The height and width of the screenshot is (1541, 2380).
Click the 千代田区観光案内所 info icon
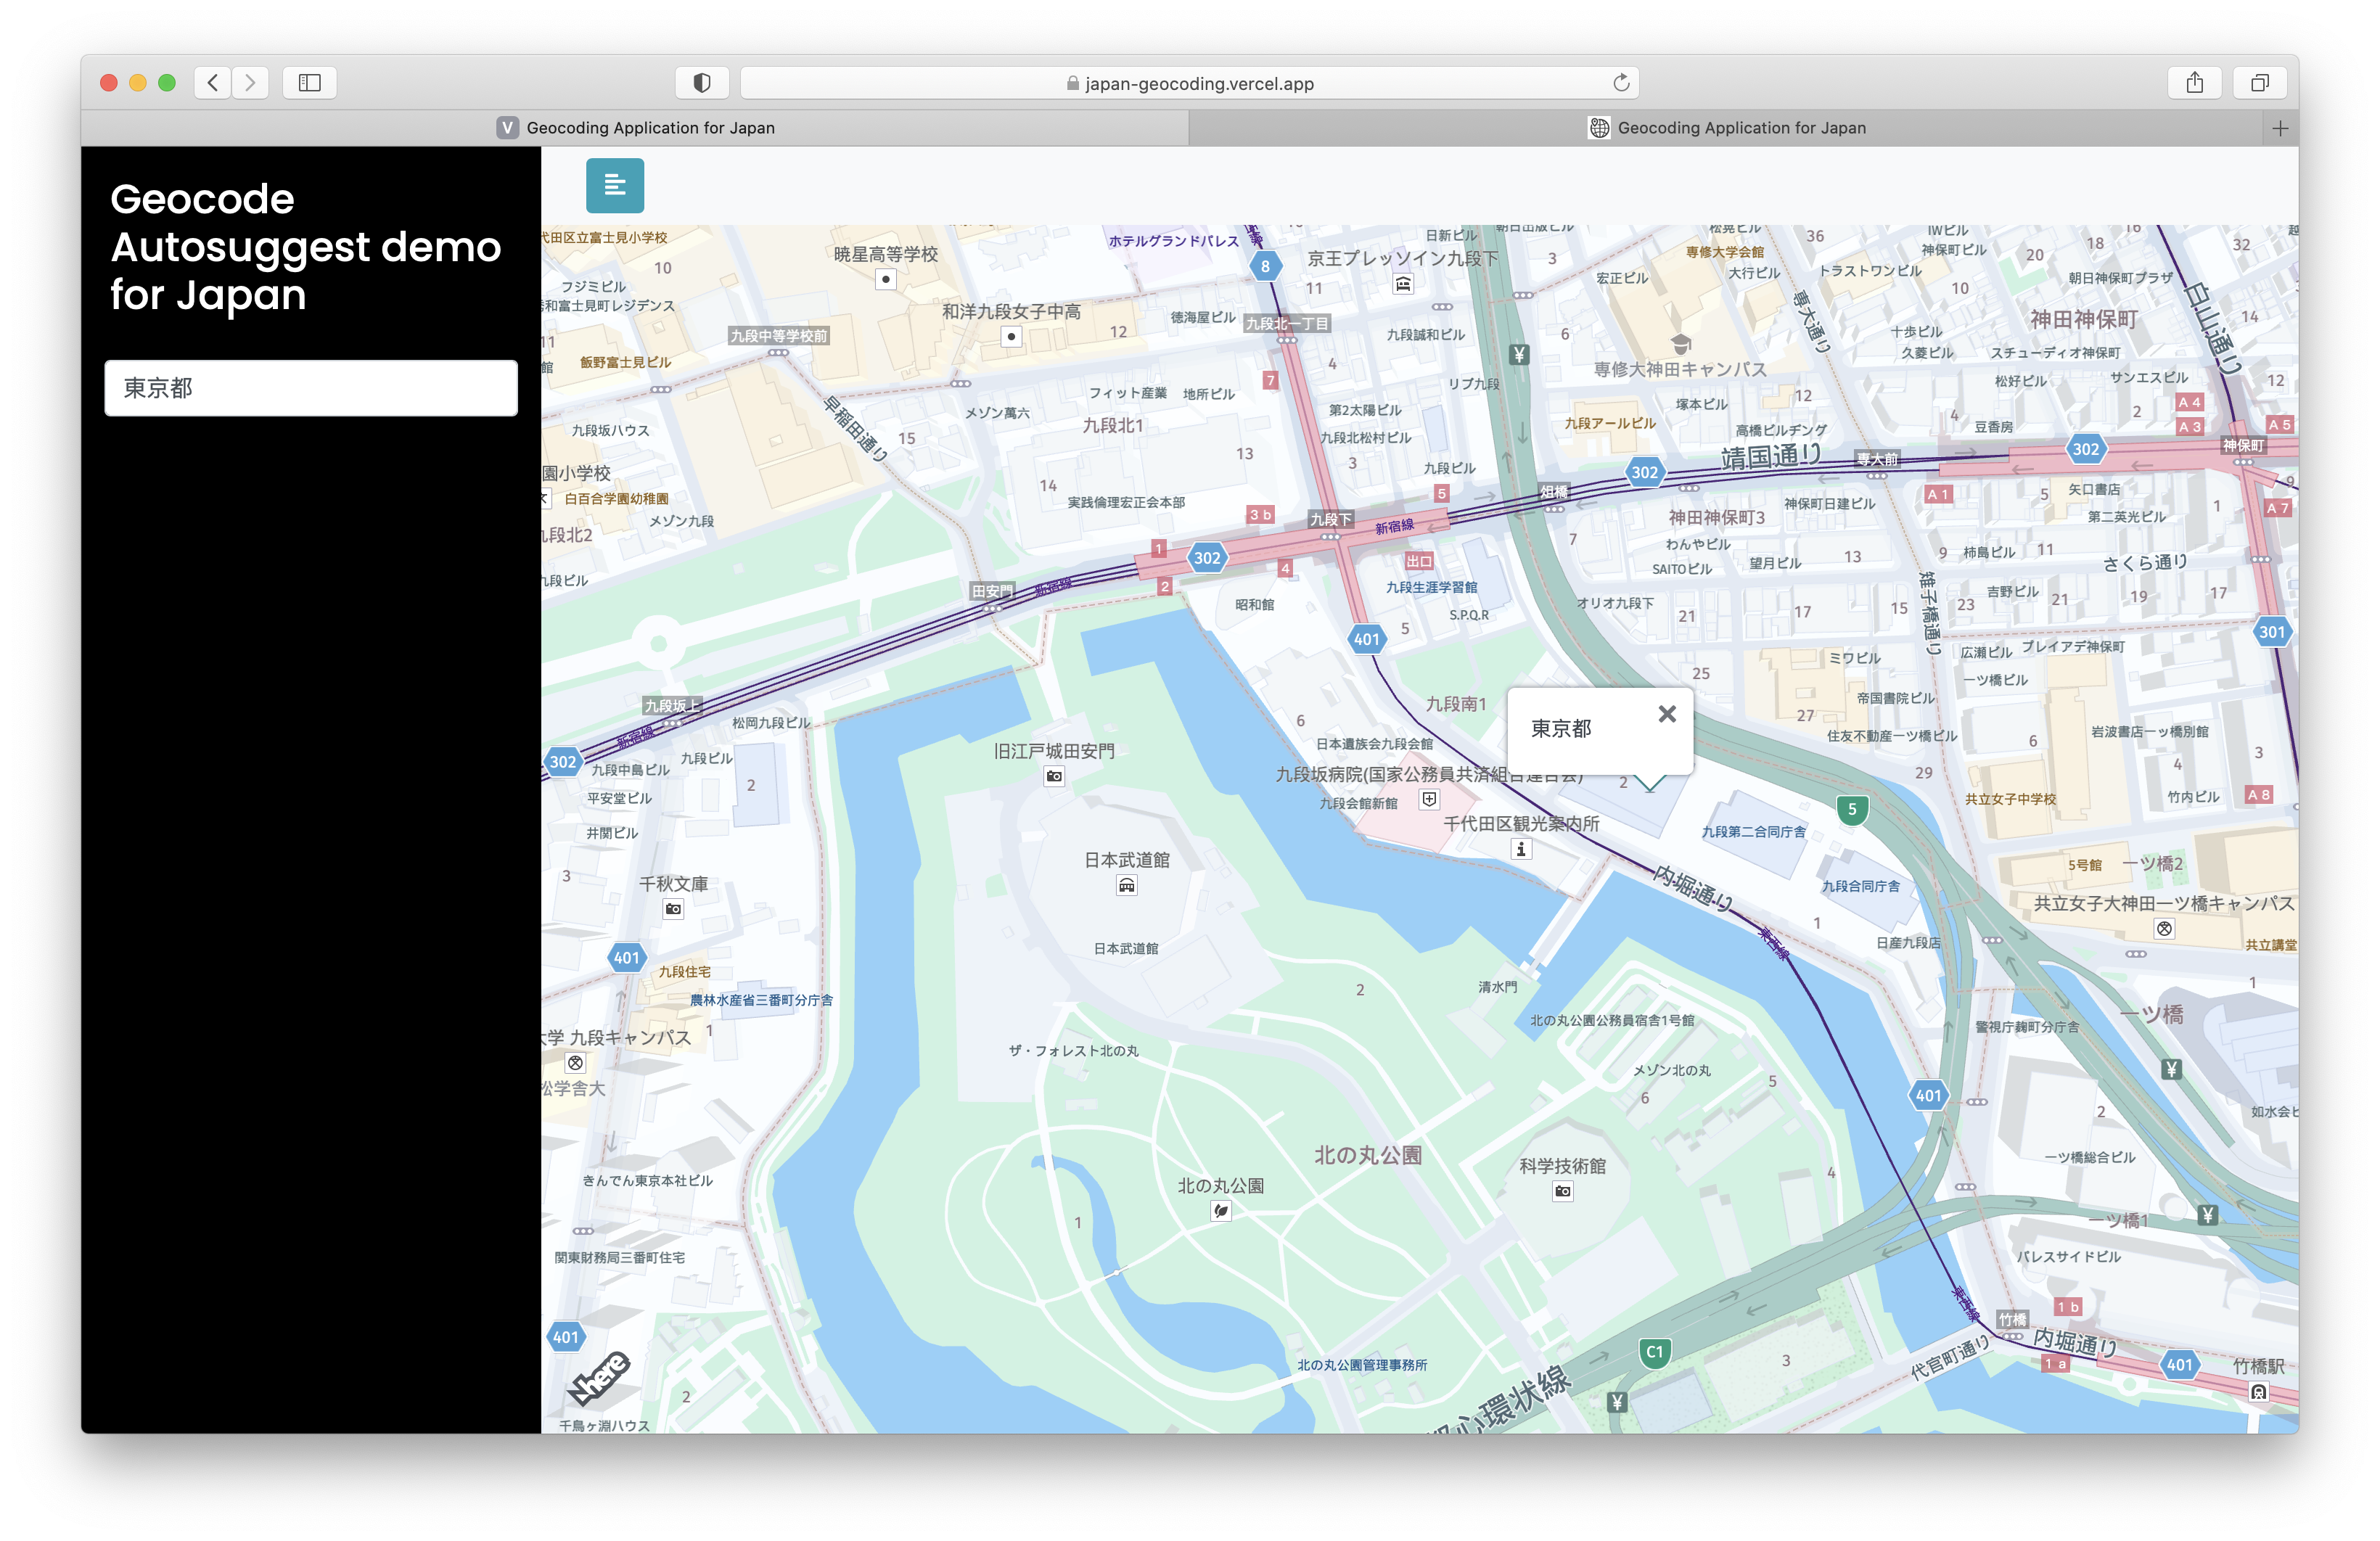[x=1520, y=849]
